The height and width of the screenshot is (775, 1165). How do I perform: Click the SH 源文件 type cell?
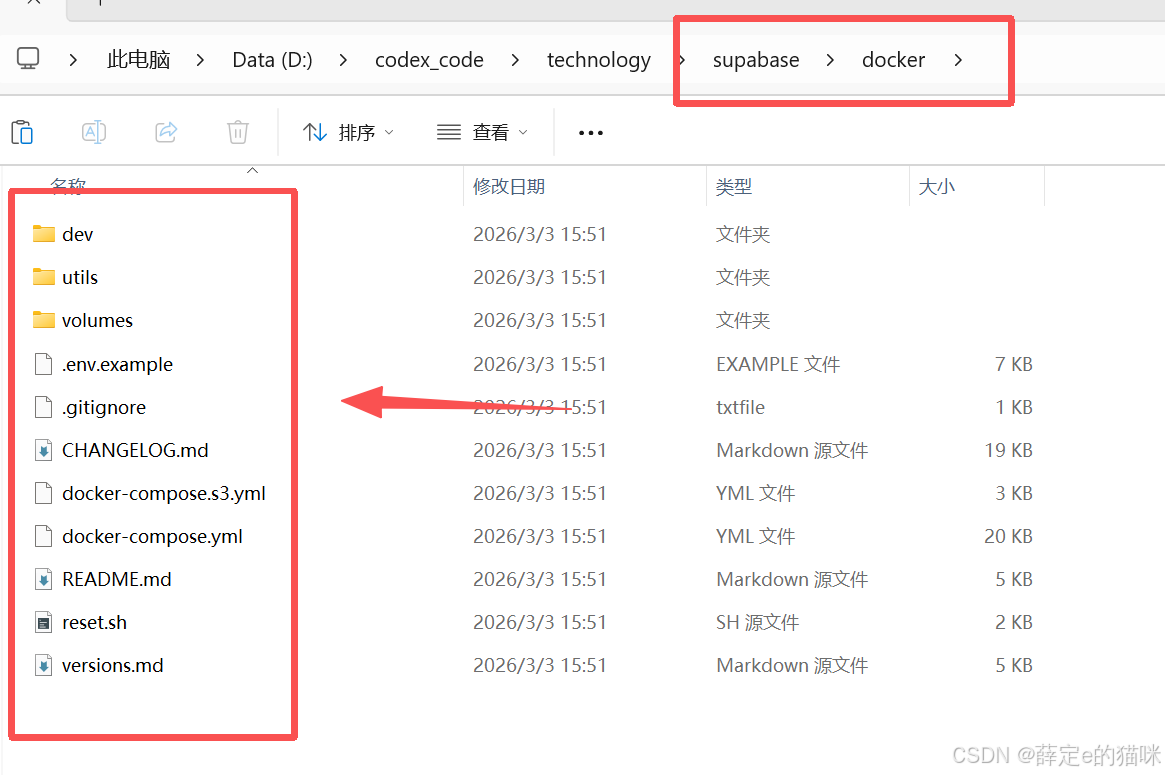(757, 623)
